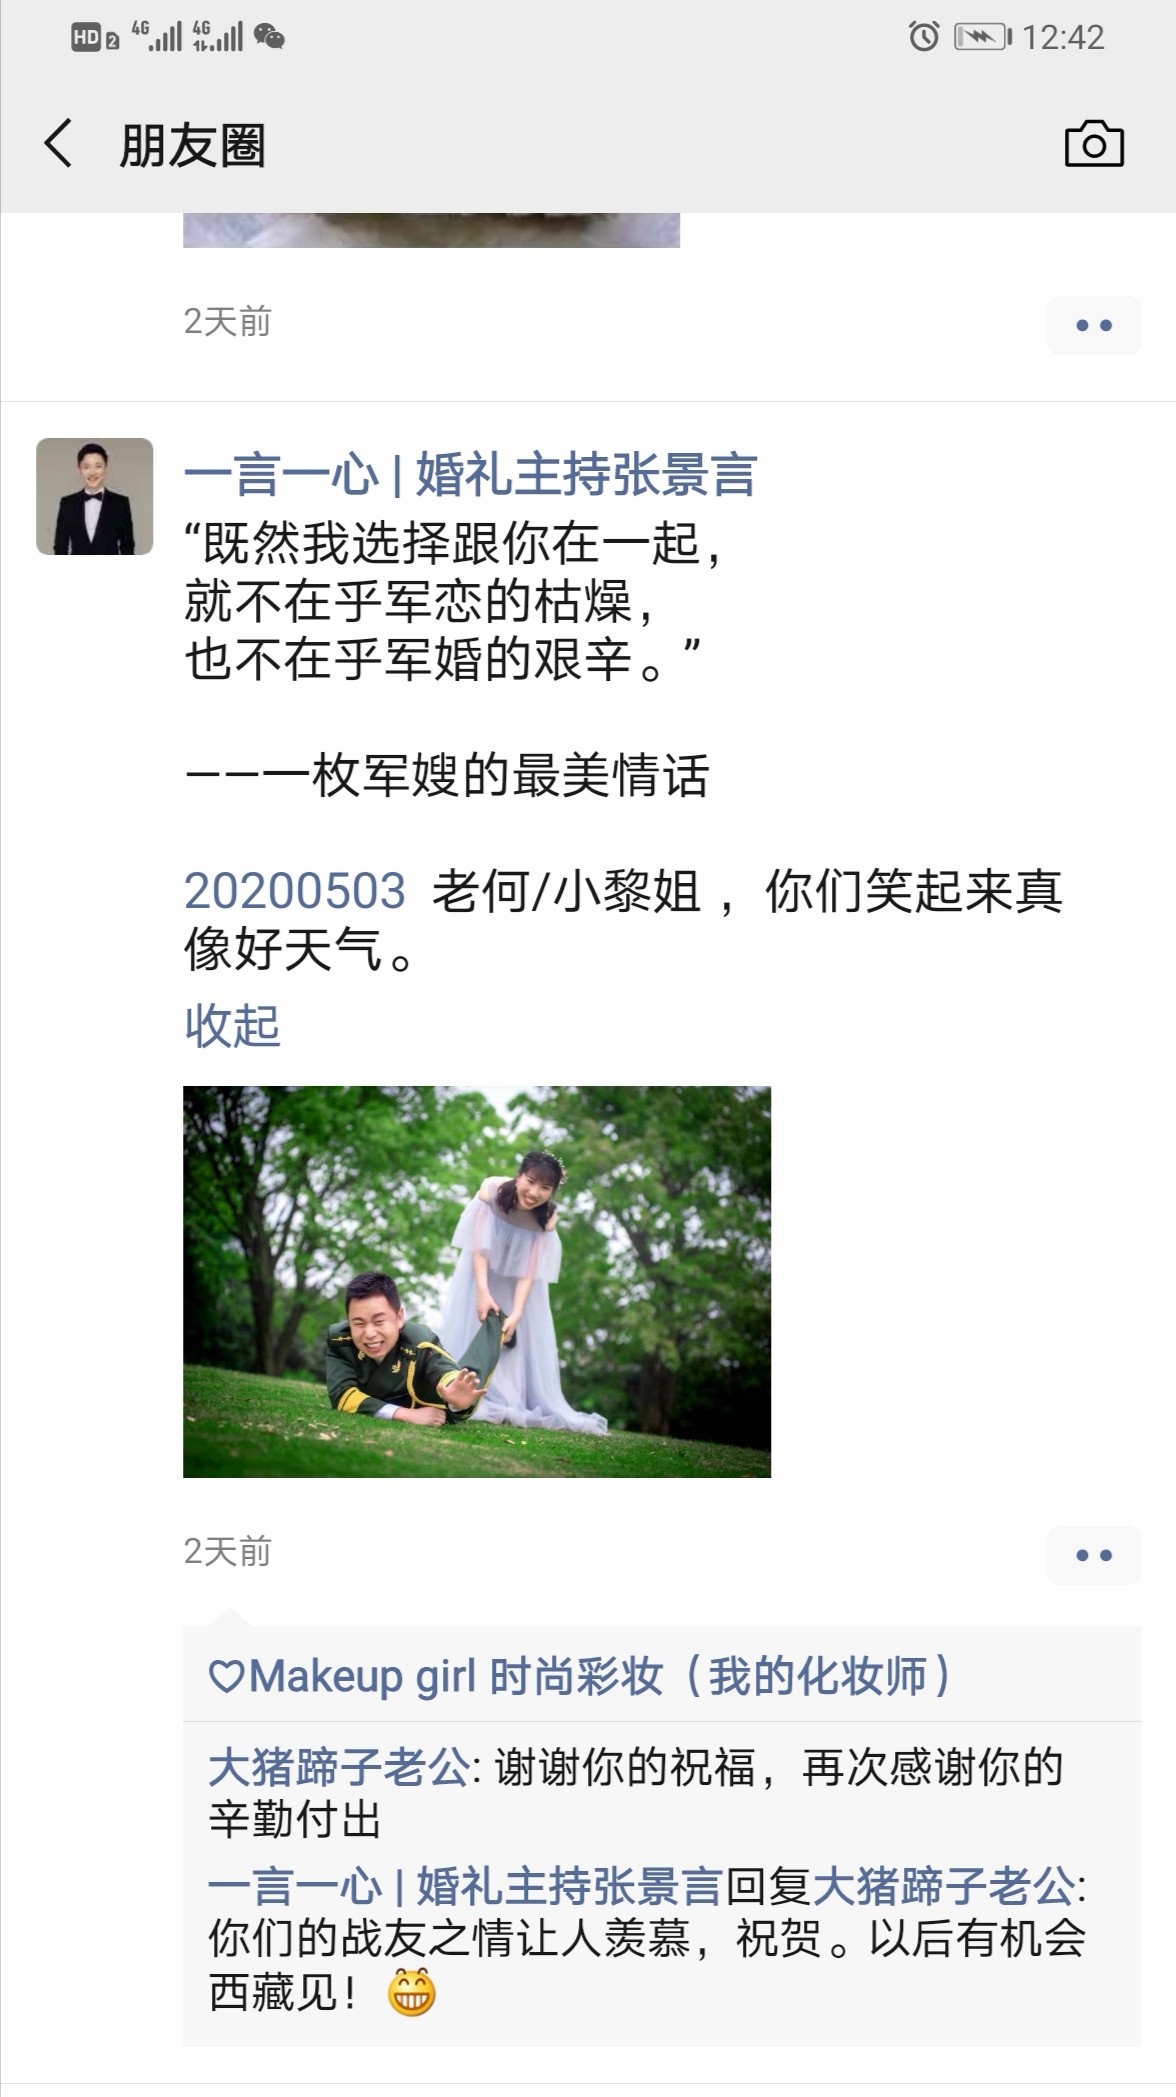
Task: Tap replied-to 大猪蹄子老公 name in reply
Action: tap(945, 1886)
